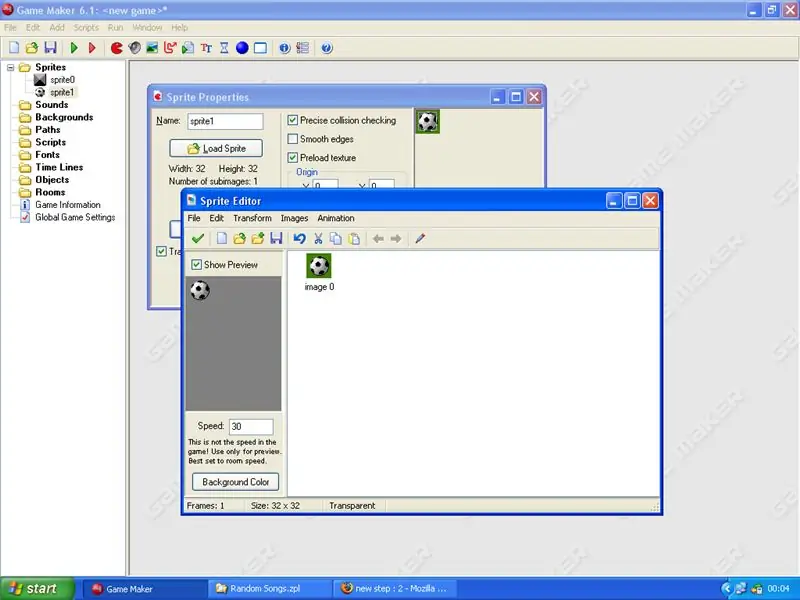The width and height of the screenshot is (800, 600).
Task: Add a sound via speaker icon
Action: tap(135, 48)
